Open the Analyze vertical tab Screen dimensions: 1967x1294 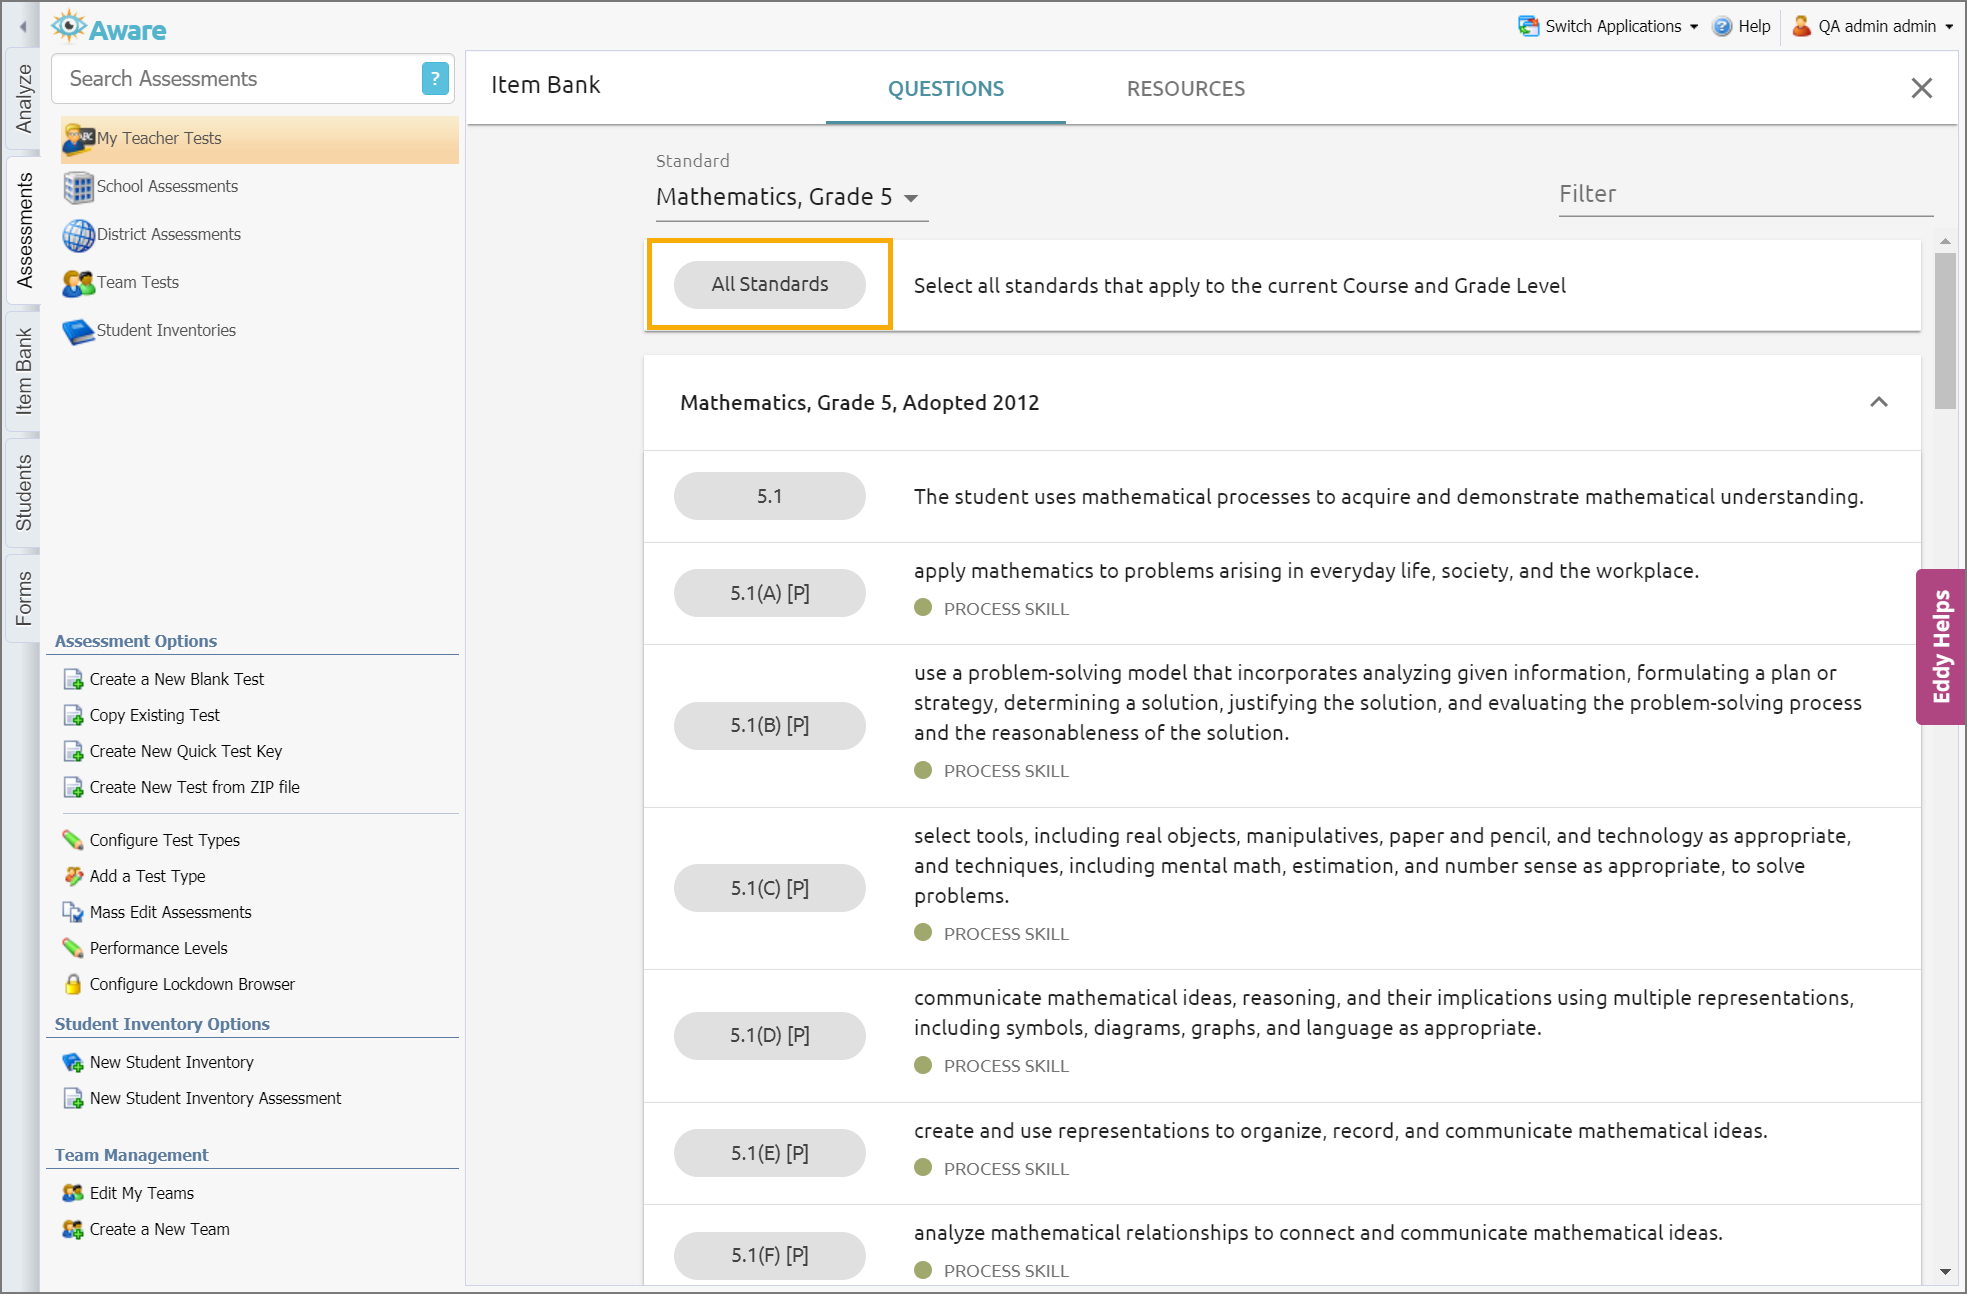[23, 99]
